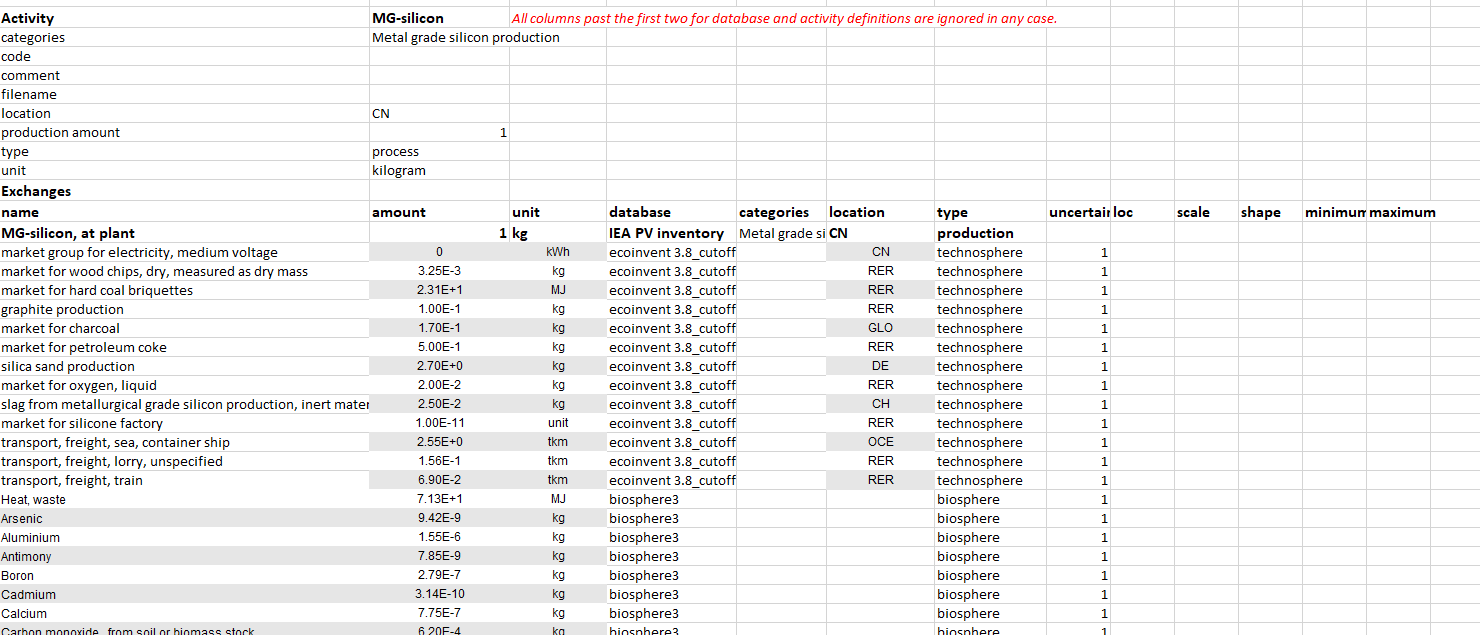
Task: Select the 'kilogram' unit value cell
Action: click(439, 170)
